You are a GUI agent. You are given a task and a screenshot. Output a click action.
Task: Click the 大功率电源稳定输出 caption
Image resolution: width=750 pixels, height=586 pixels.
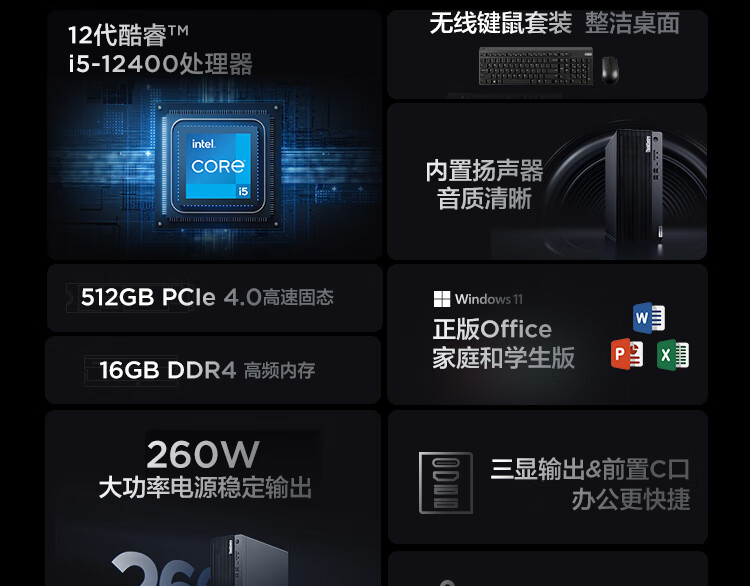(205, 487)
